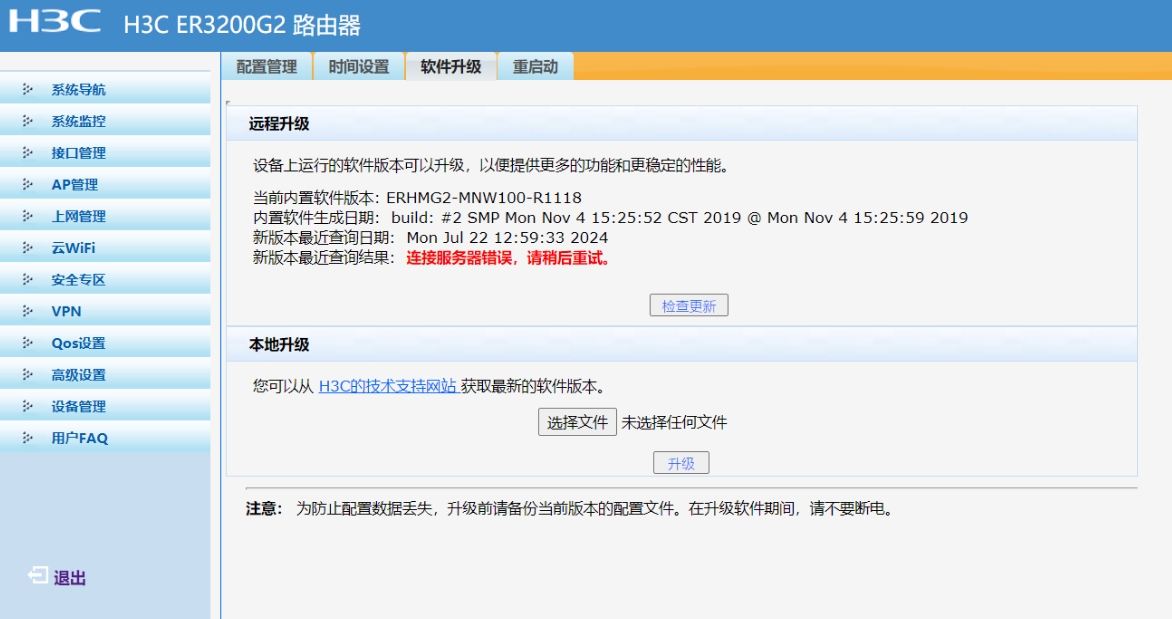Click the H3C ER3200G2 路由器 title

point(242,25)
